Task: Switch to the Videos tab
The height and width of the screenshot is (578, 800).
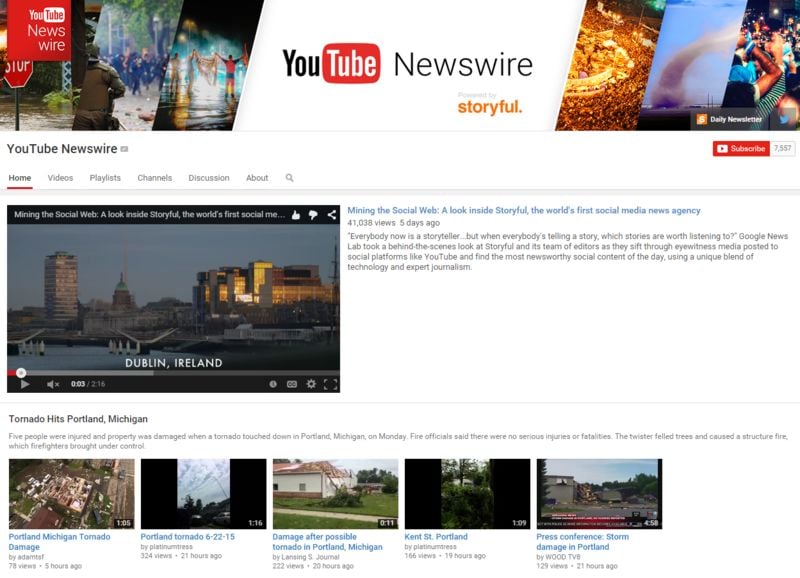Action: click(x=60, y=178)
